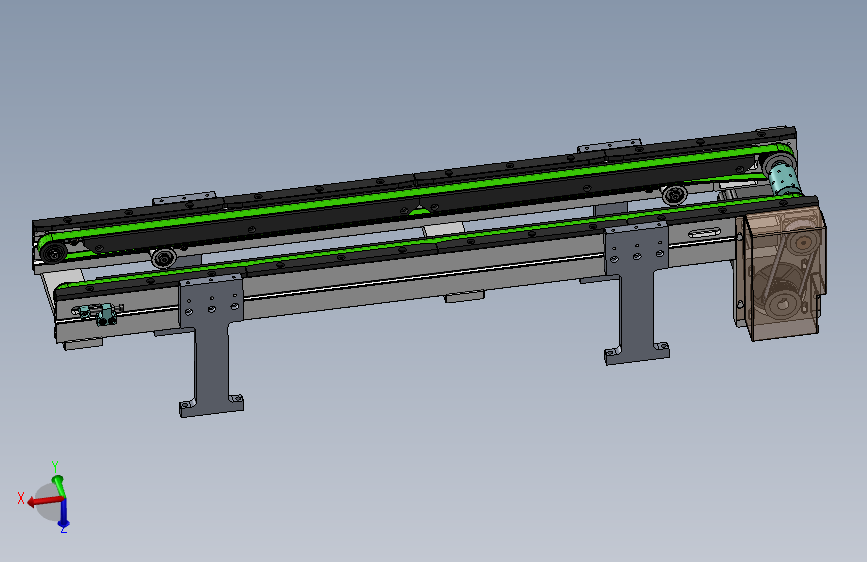867x562 pixels.
Task: Click the blue Z axis arrow of triad
Action: tap(63, 514)
